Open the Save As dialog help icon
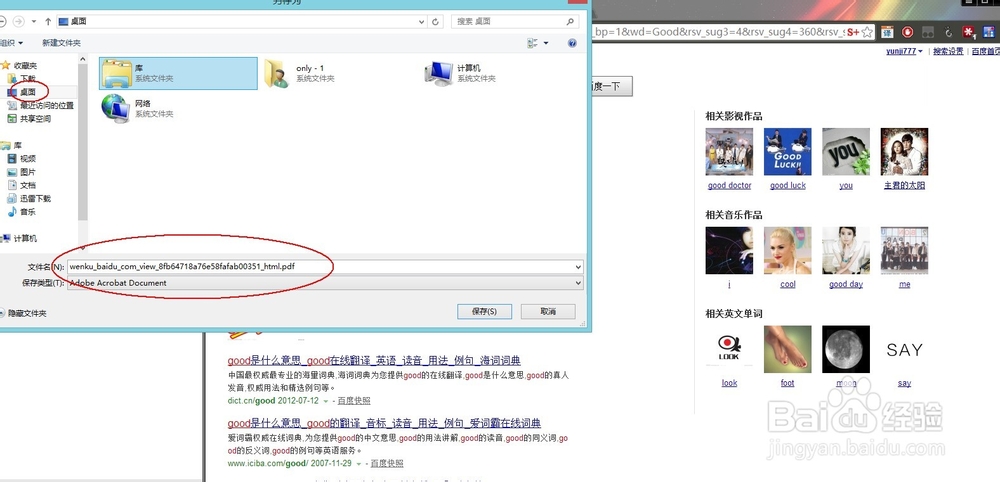Screen dimensions: 1000x482 click(x=572, y=43)
